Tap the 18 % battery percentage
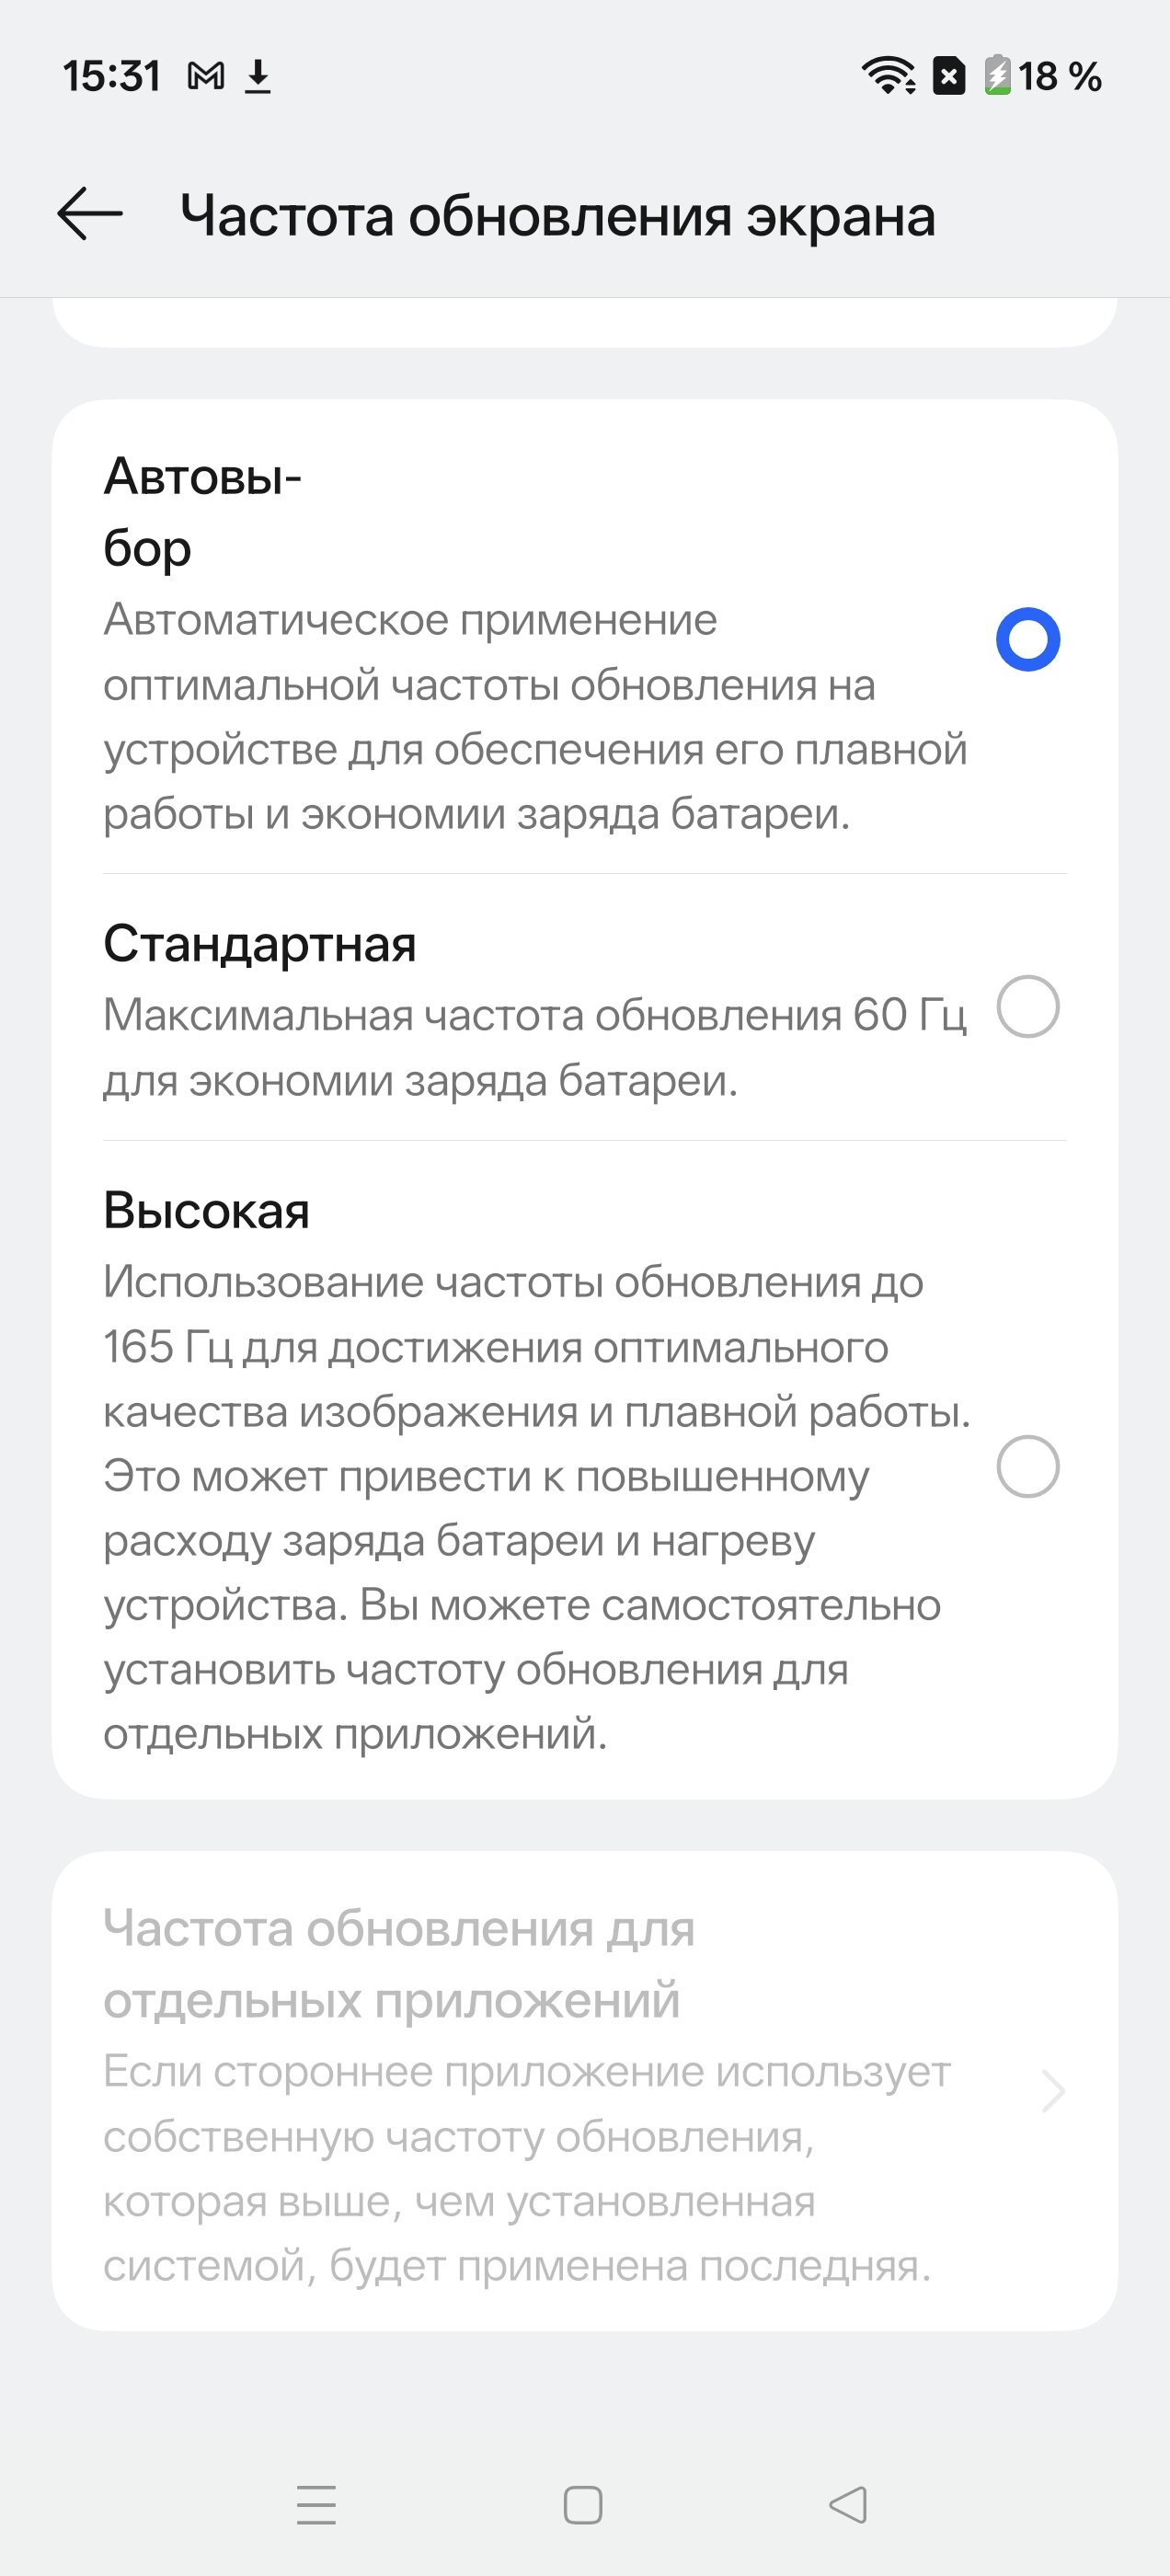The height and width of the screenshot is (2576, 1170). (x=1060, y=76)
